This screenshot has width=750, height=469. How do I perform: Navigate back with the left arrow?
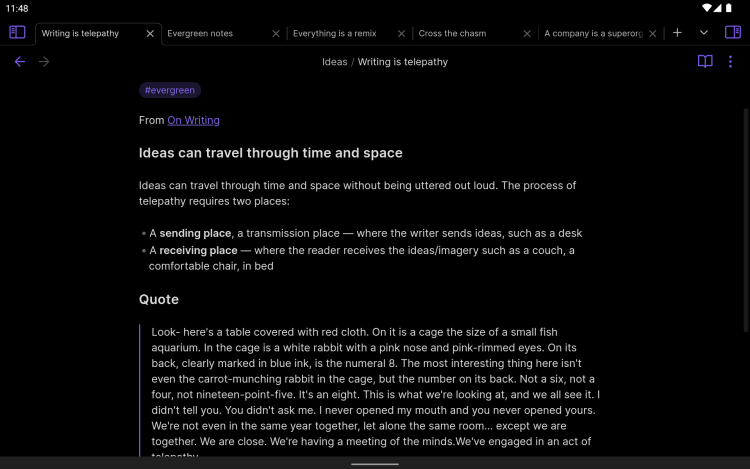19,62
